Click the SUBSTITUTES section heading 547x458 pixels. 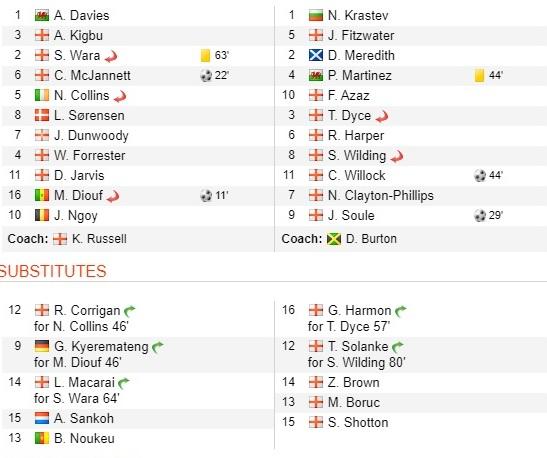point(53,271)
